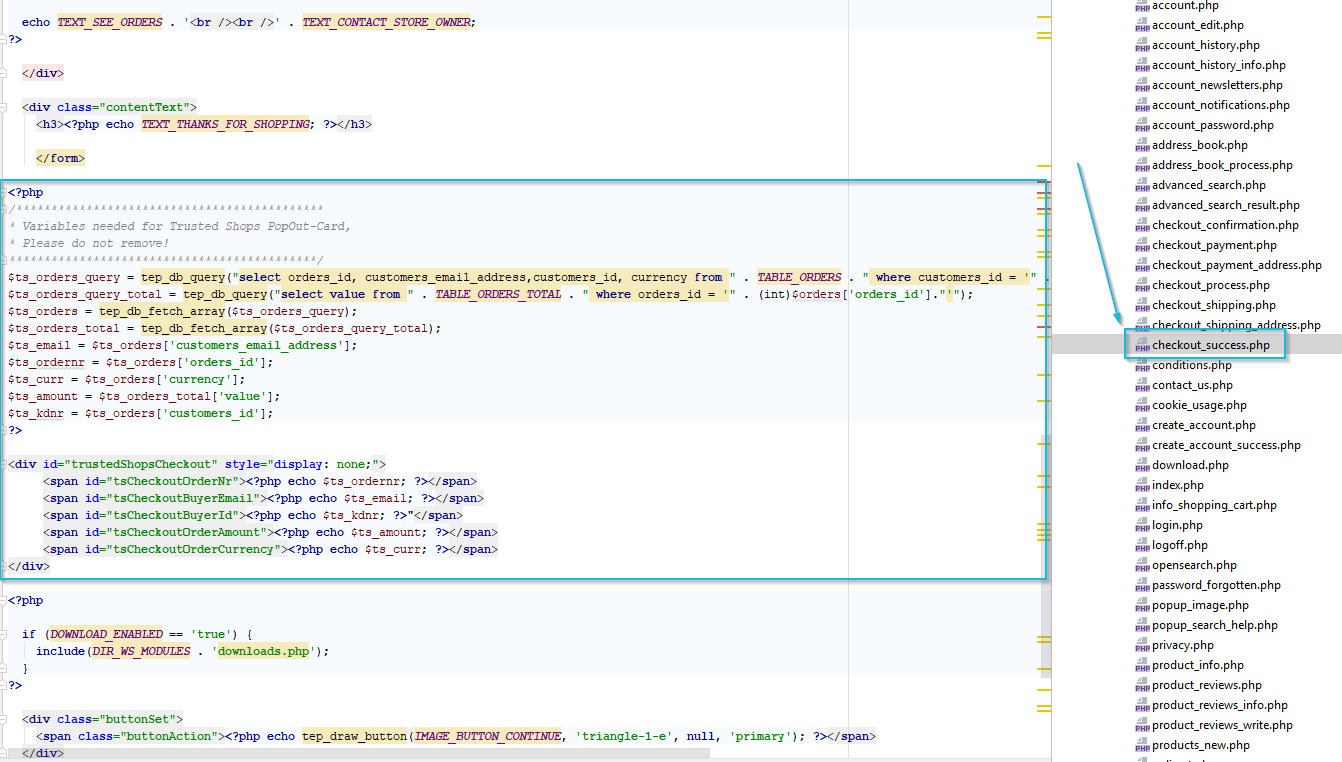This screenshot has width=1342, height=762.
Task: Select advanced_search_result.php file
Action: pyautogui.click(x=1226, y=205)
